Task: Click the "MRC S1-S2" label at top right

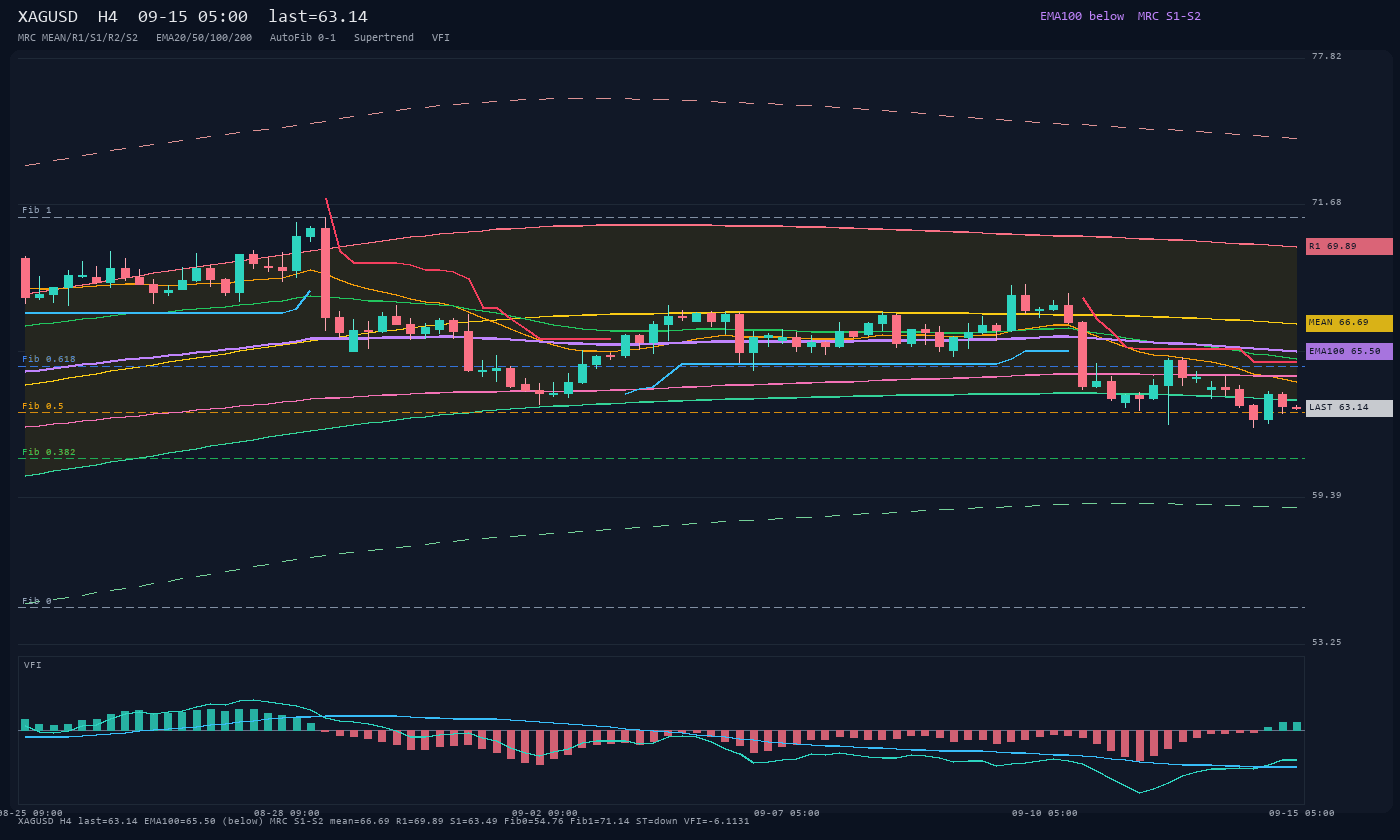Action: [x=1169, y=16]
